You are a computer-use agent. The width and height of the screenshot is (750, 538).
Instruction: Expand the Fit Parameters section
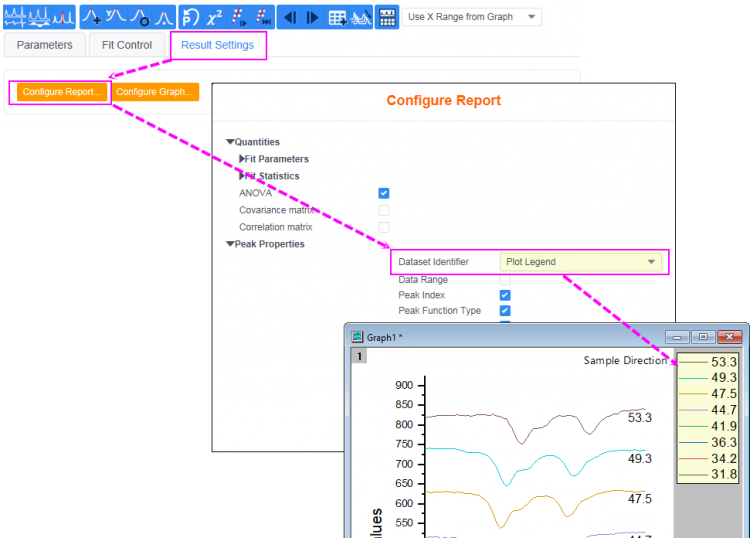243,159
